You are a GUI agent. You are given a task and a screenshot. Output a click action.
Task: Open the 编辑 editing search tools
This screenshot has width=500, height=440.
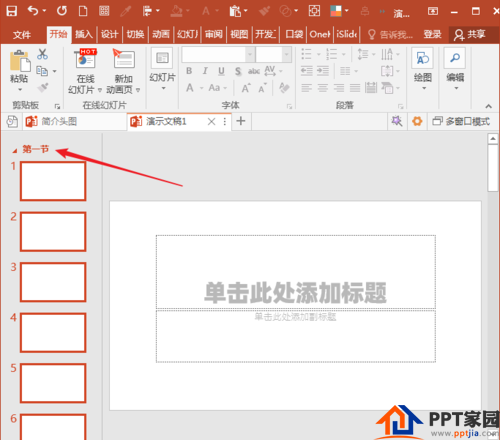[x=455, y=69]
